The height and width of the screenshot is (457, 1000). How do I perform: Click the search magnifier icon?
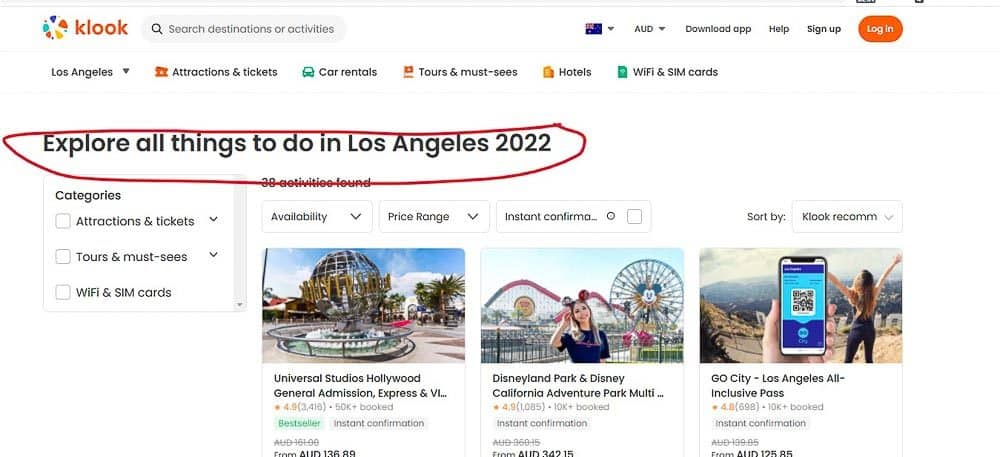(x=156, y=29)
